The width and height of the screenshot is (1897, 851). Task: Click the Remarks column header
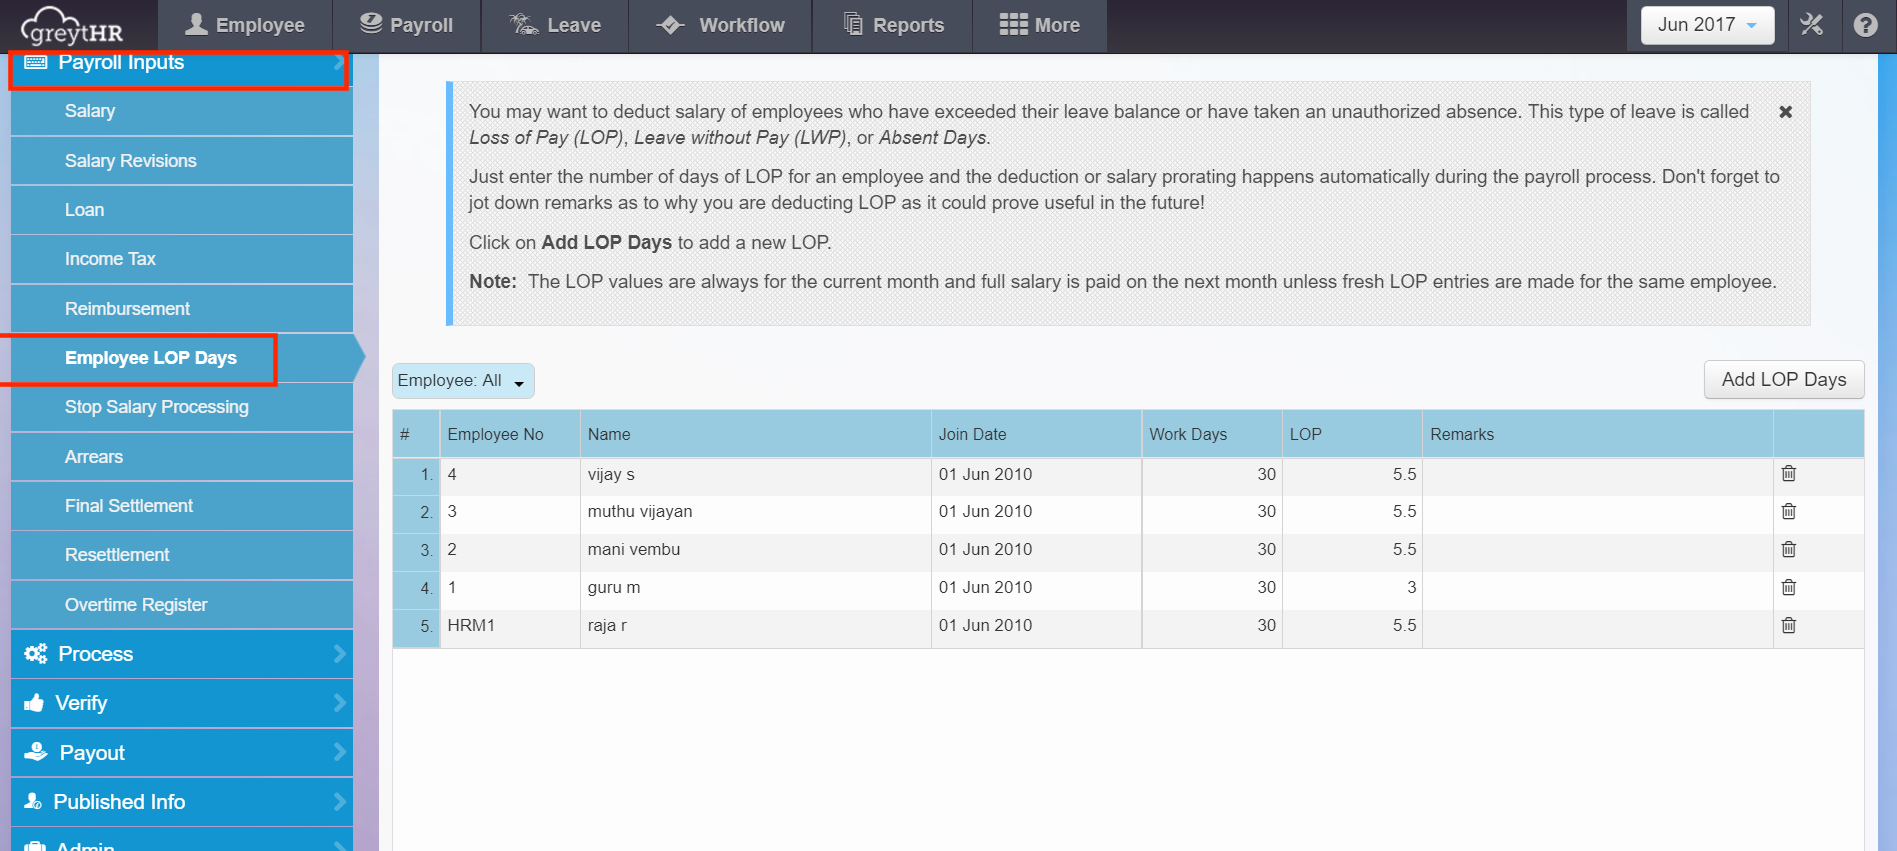(x=1598, y=434)
